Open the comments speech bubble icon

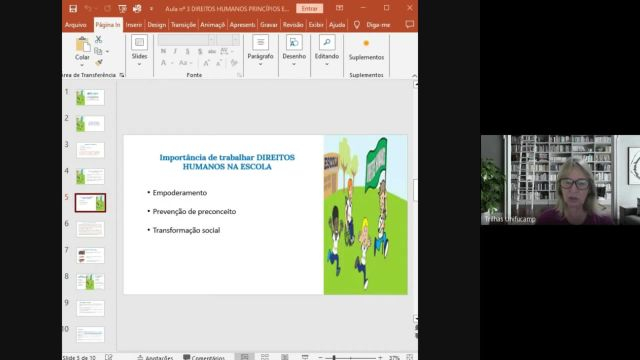(x=409, y=24)
